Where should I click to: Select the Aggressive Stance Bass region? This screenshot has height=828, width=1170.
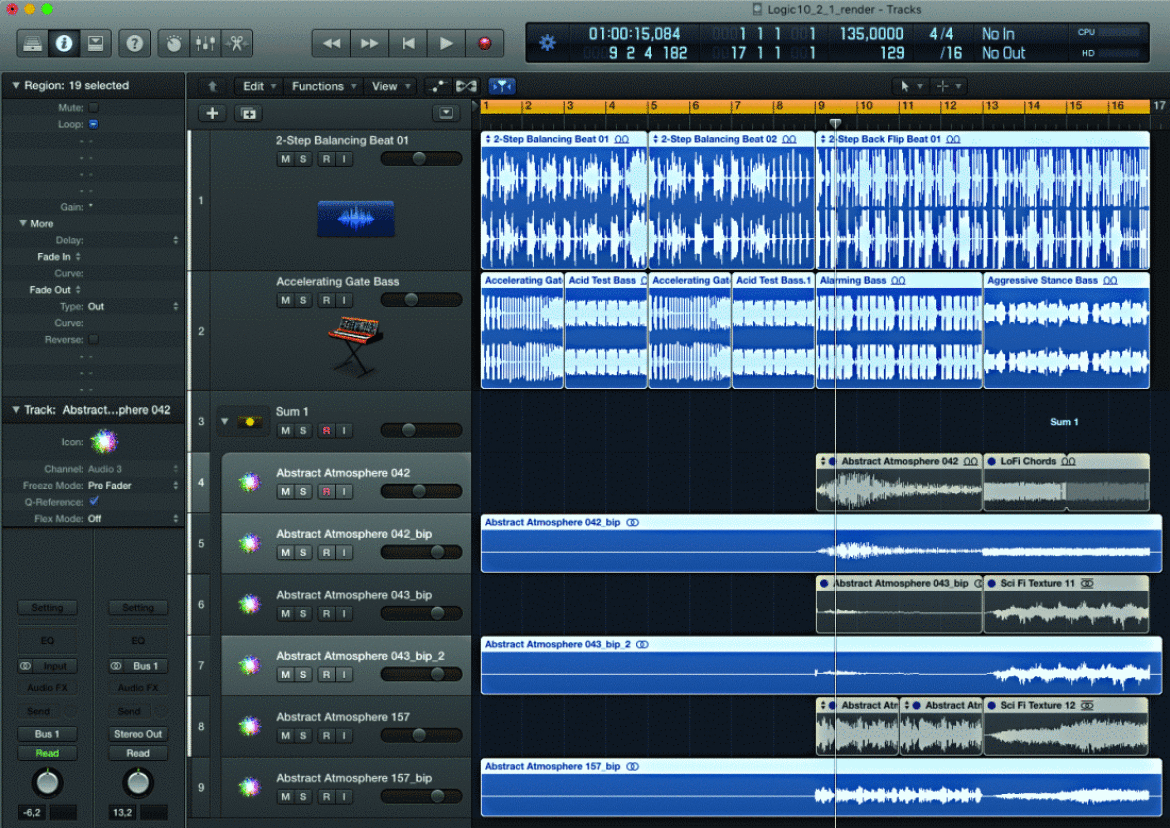click(x=1066, y=330)
